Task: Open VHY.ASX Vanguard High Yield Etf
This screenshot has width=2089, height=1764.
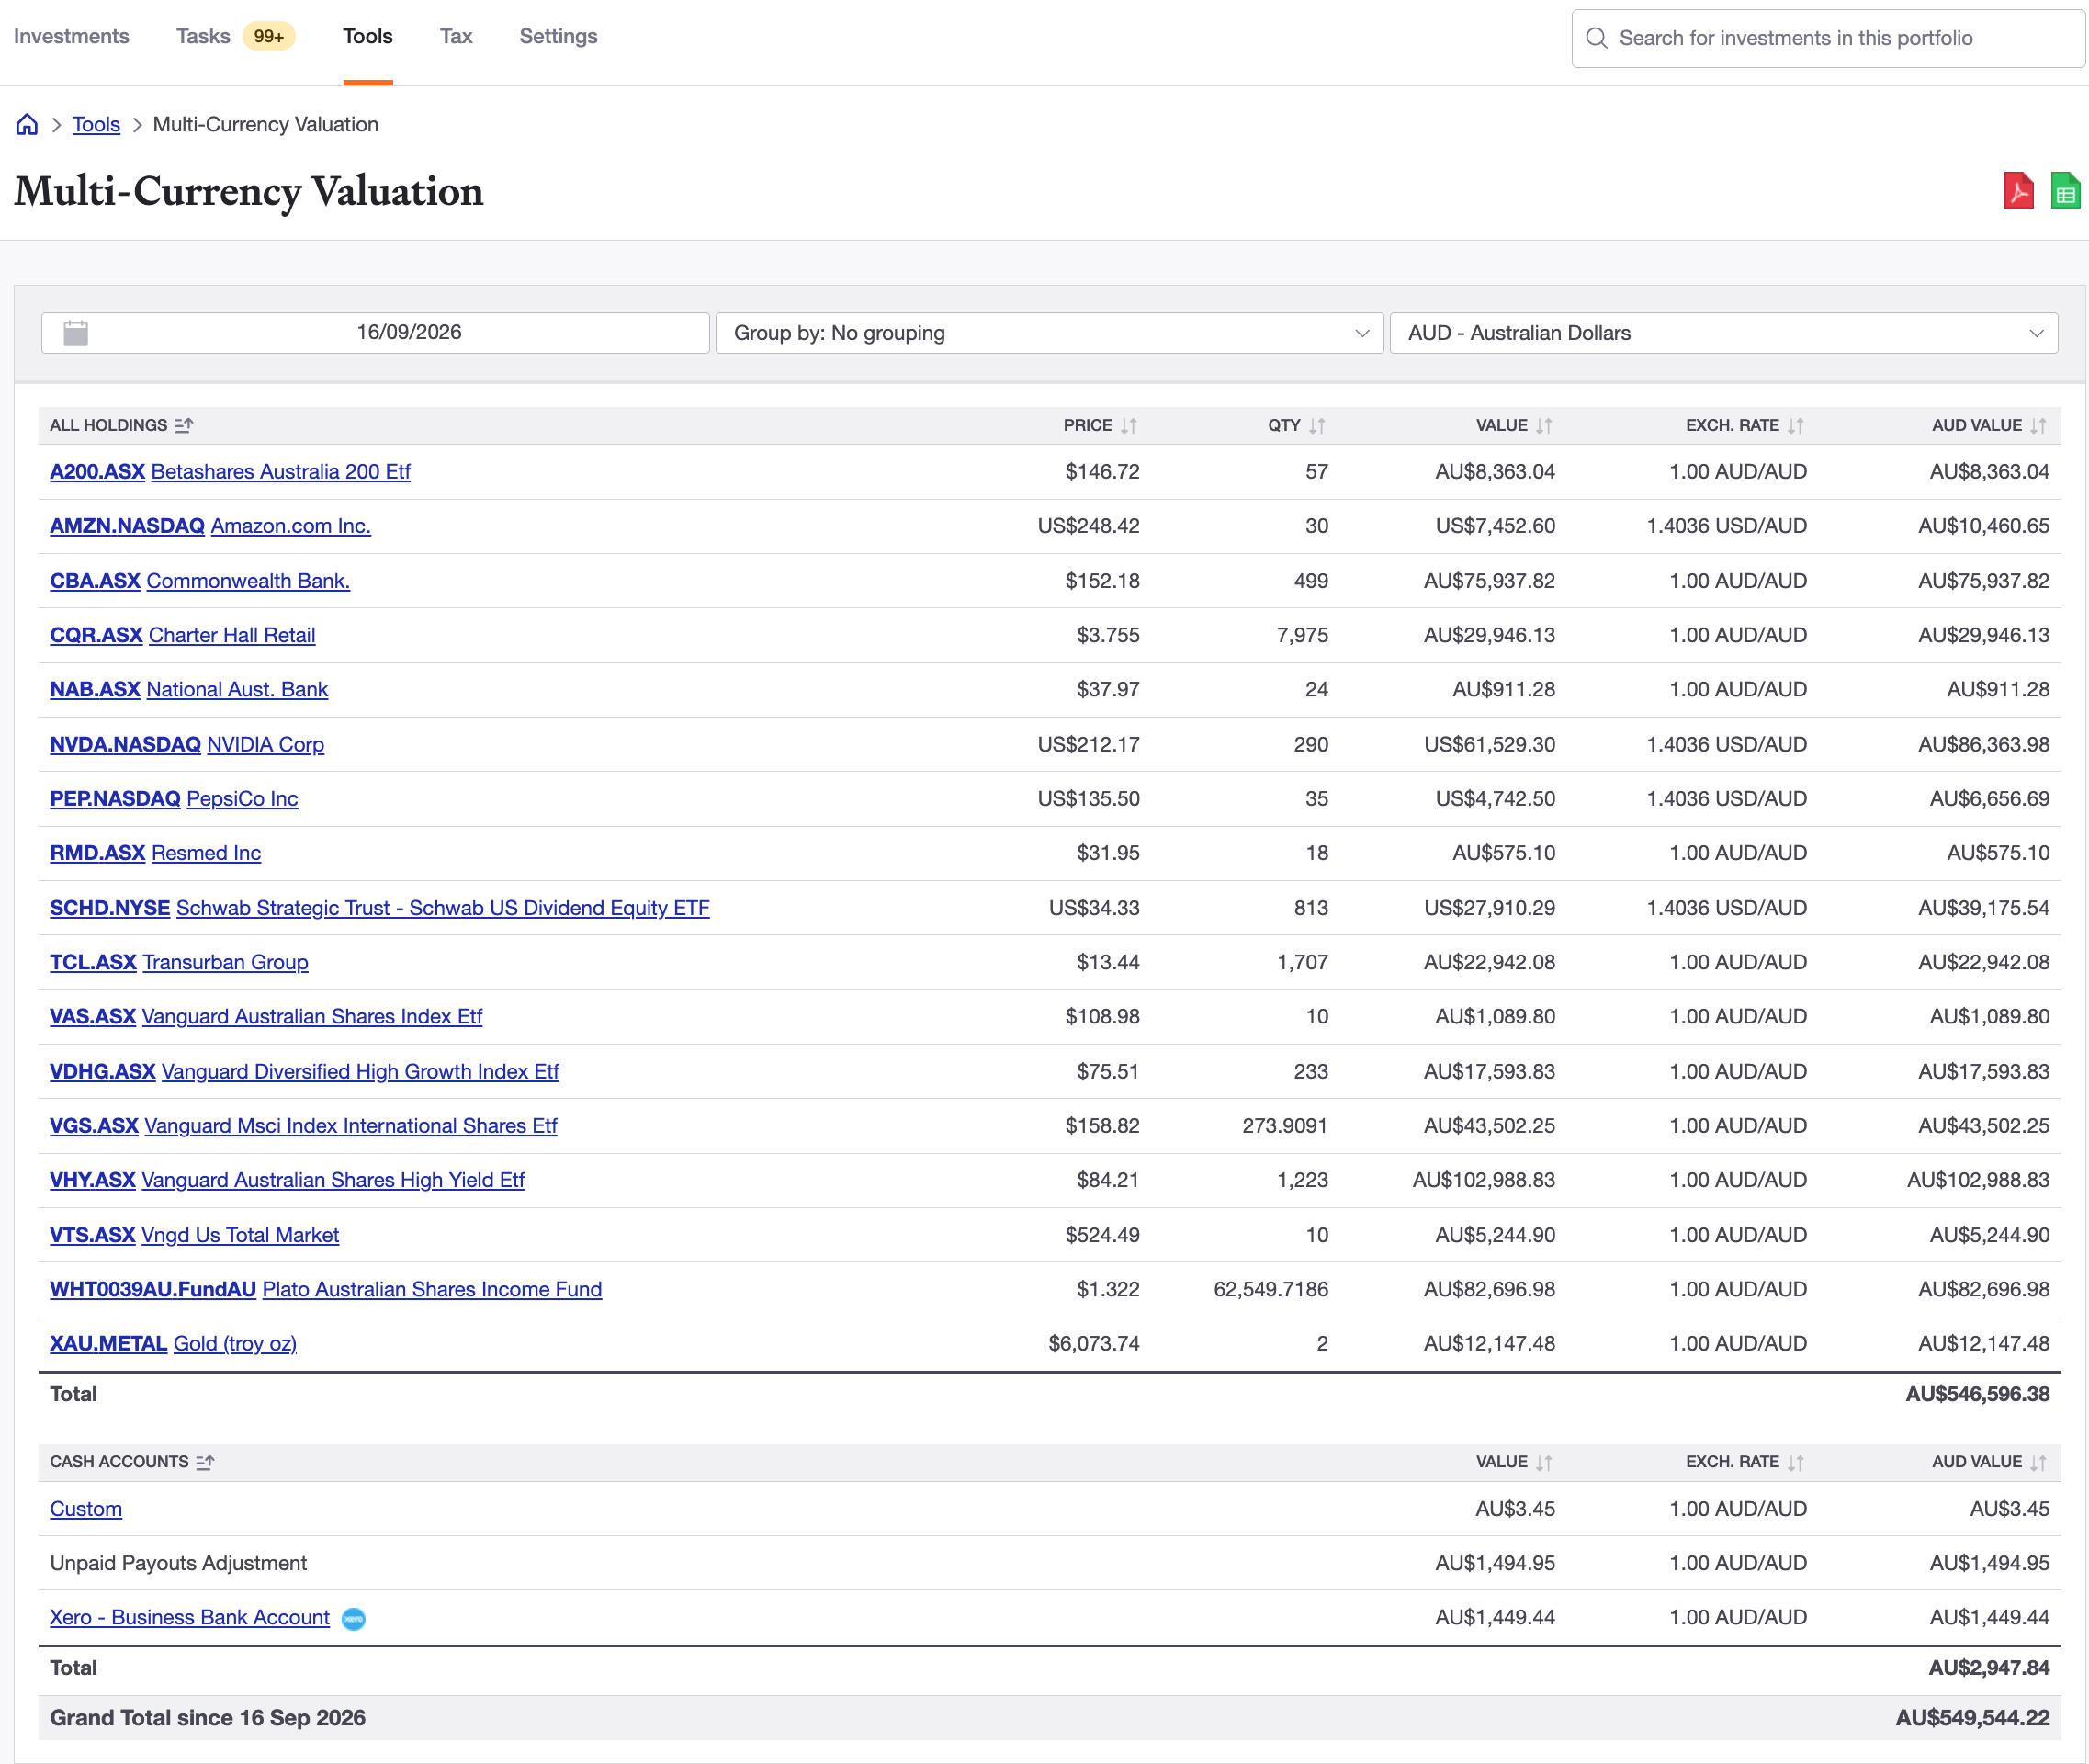Action: tap(287, 1180)
